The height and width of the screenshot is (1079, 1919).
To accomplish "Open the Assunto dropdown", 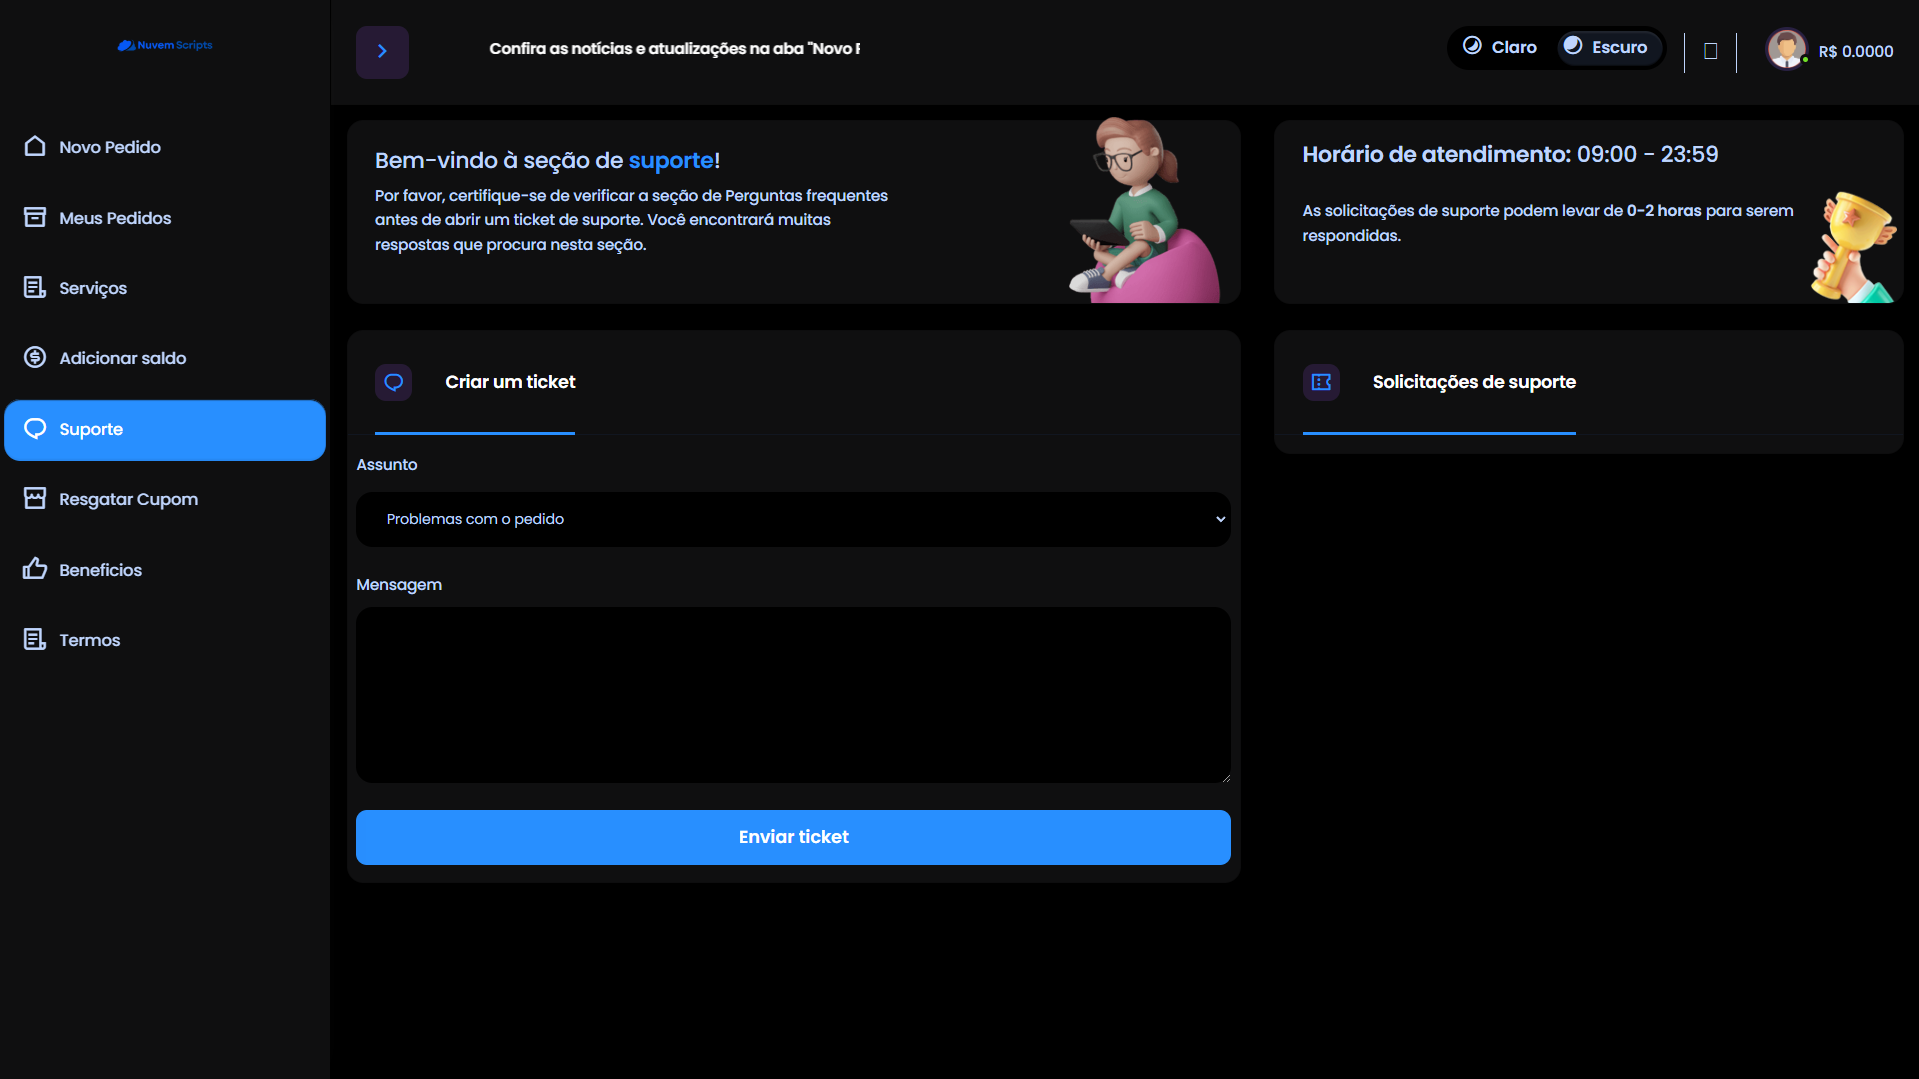I will pyautogui.click(x=793, y=519).
